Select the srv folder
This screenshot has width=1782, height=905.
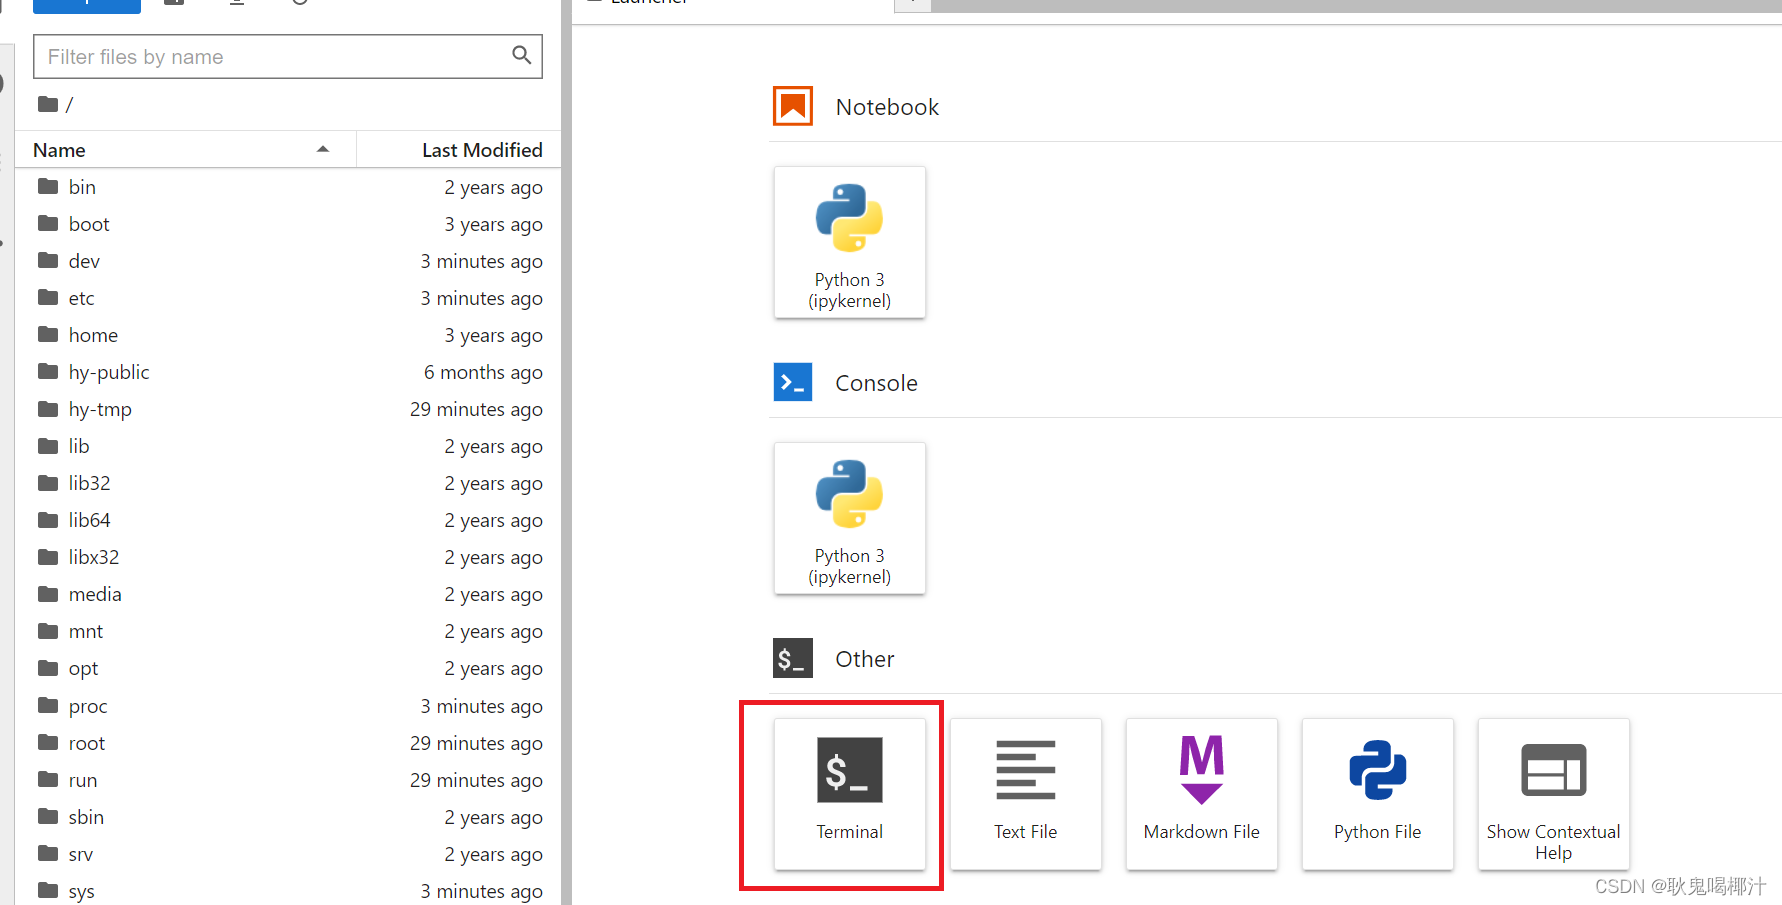tap(288, 854)
